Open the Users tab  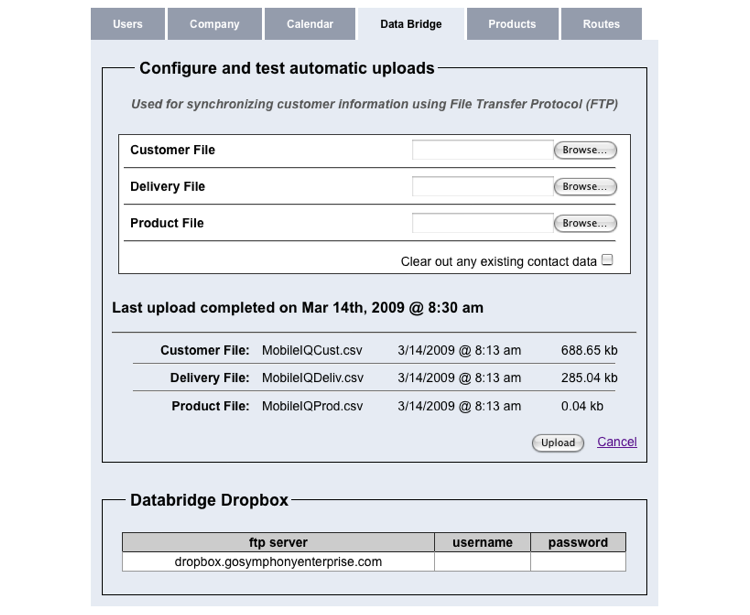[127, 24]
